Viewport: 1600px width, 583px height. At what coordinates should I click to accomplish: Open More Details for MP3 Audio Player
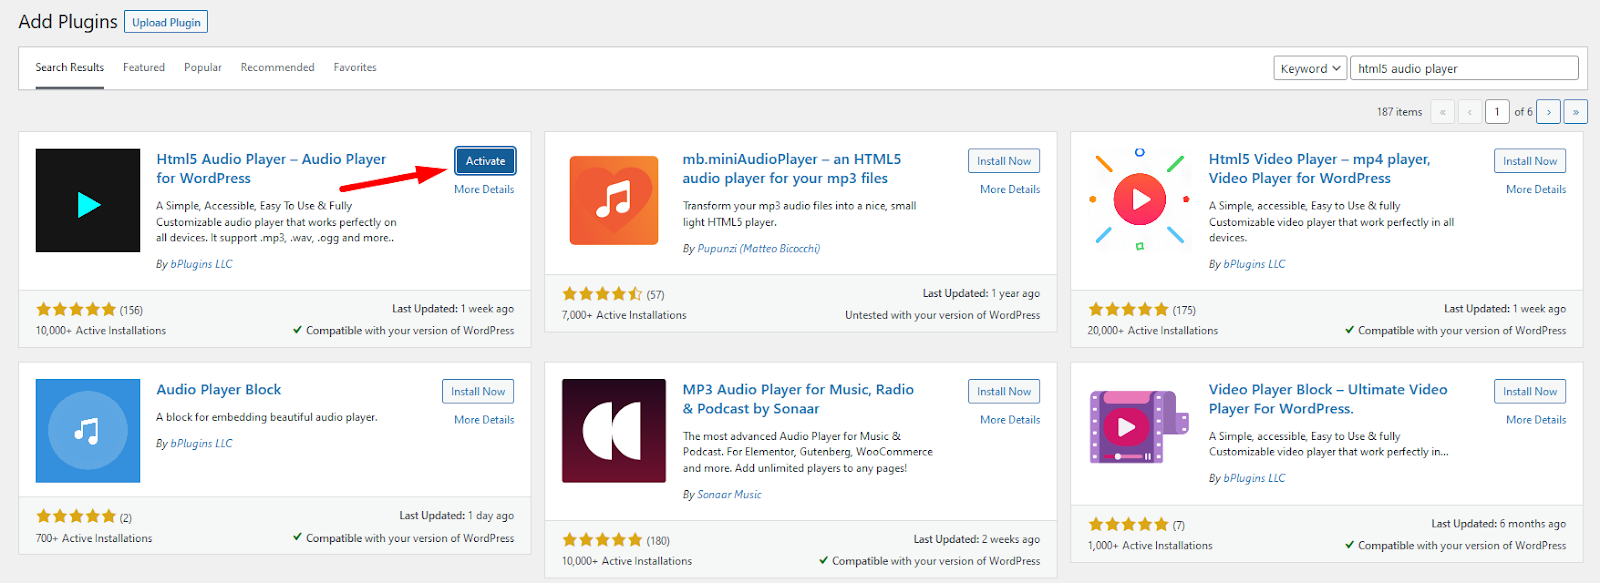tap(1010, 420)
